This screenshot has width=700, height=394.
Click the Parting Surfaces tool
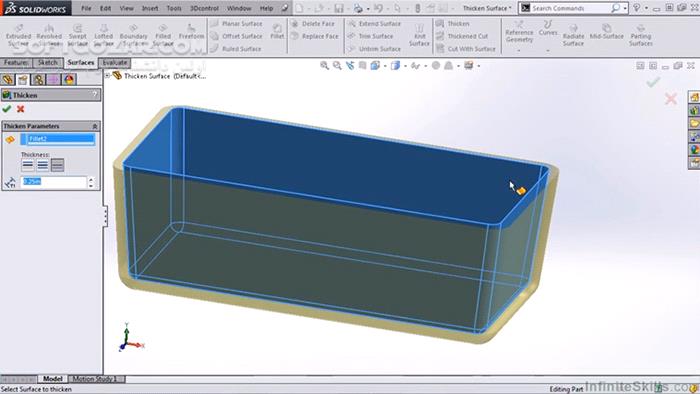pos(641,35)
